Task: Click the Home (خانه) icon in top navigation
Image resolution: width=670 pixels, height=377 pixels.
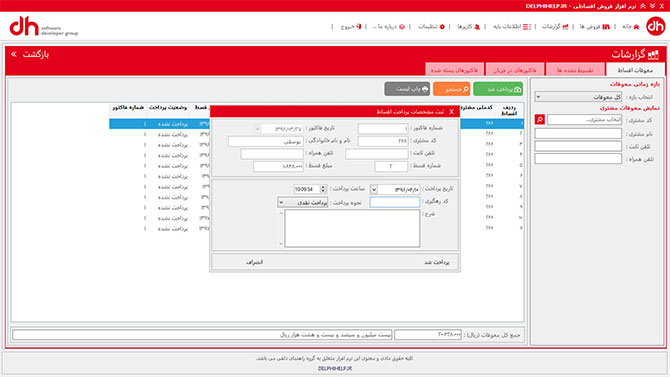Action: coord(636,27)
